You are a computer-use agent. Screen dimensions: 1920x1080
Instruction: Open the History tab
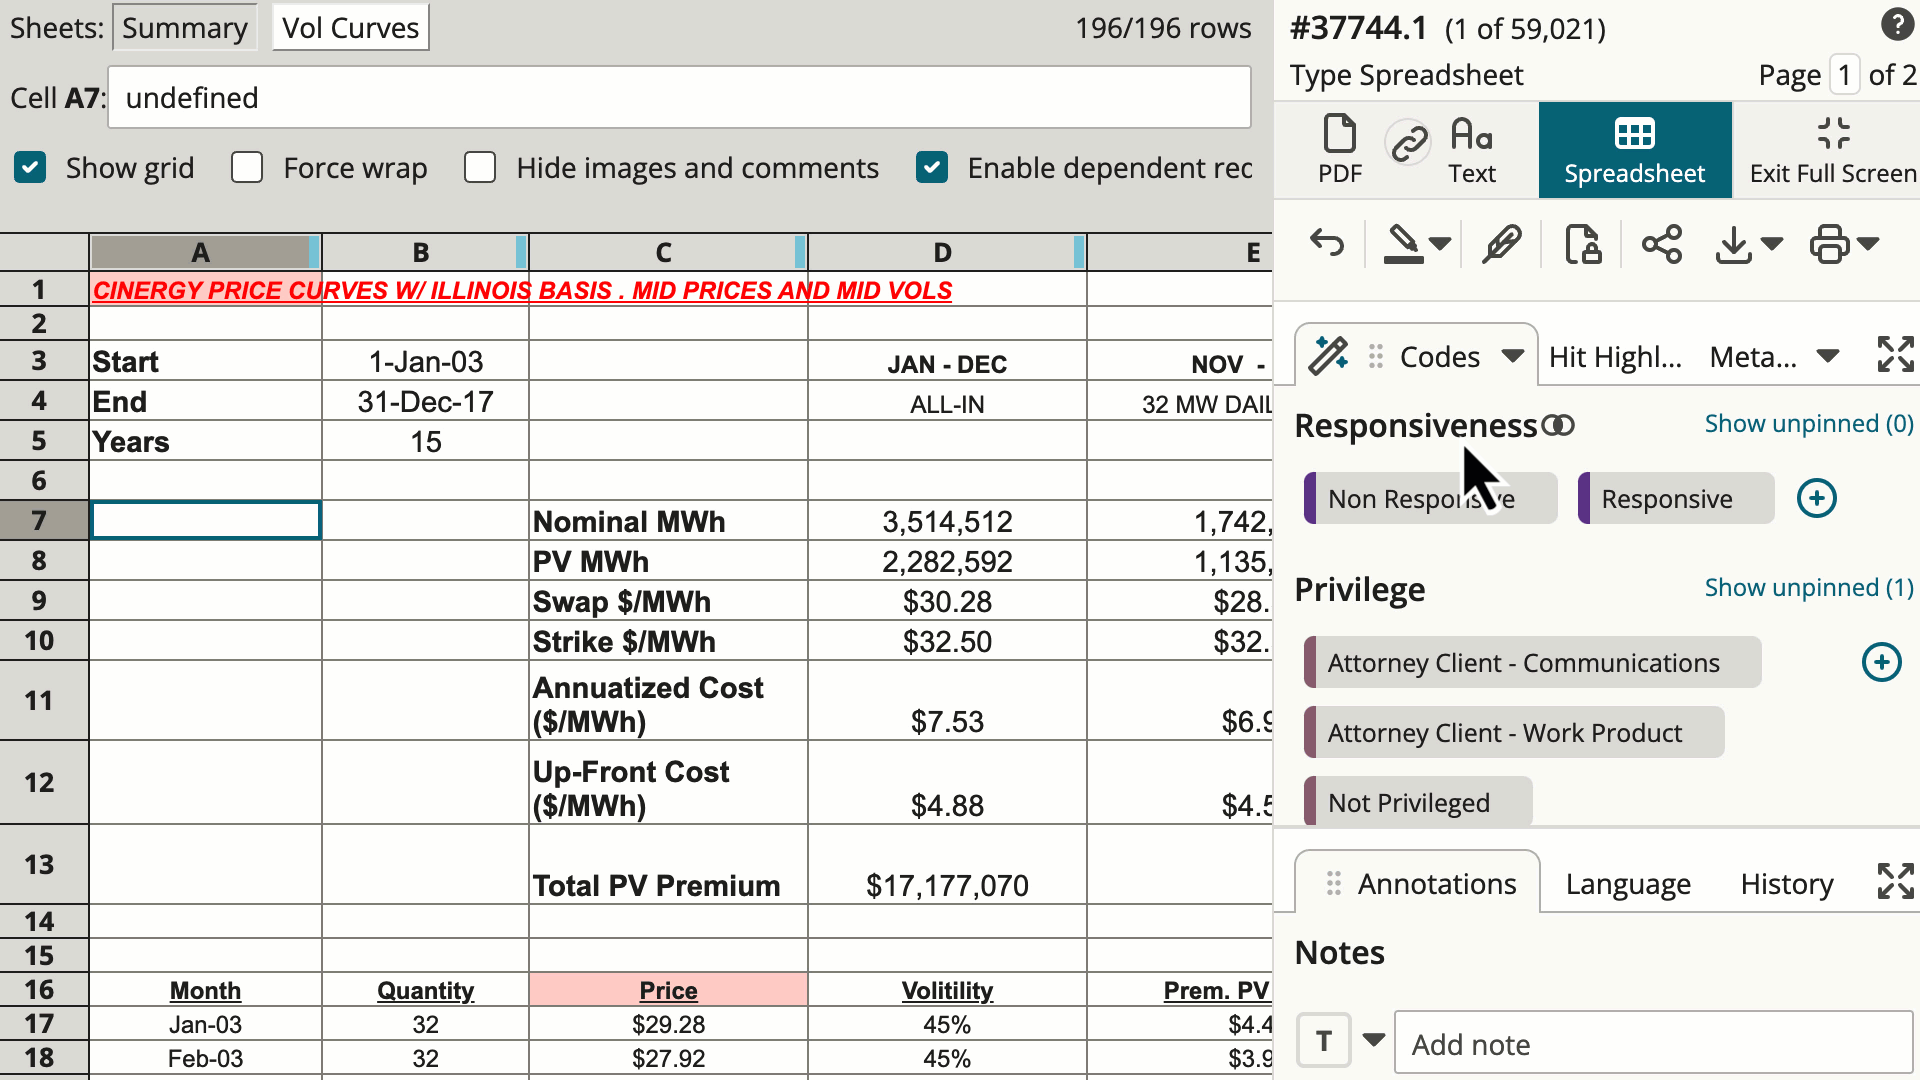[x=1786, y=883]
